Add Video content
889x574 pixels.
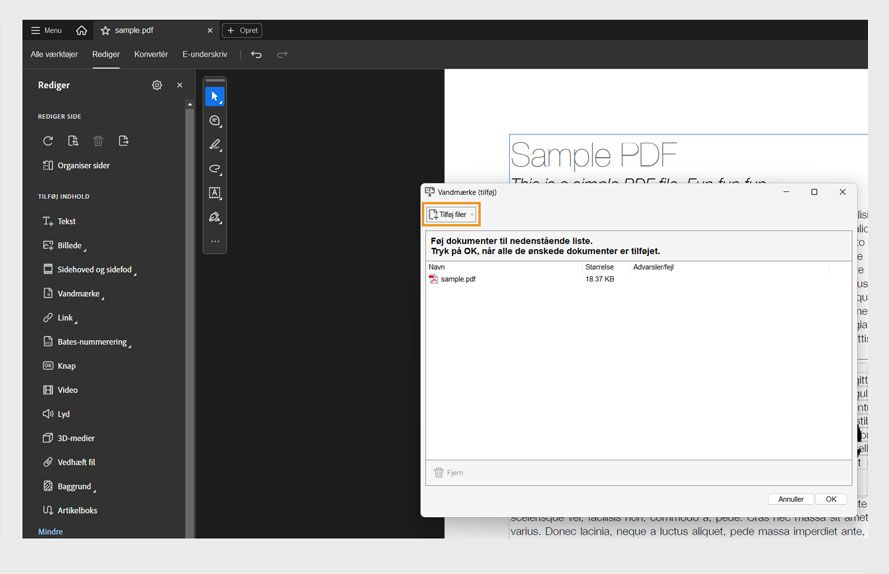[x=60, y=390]
